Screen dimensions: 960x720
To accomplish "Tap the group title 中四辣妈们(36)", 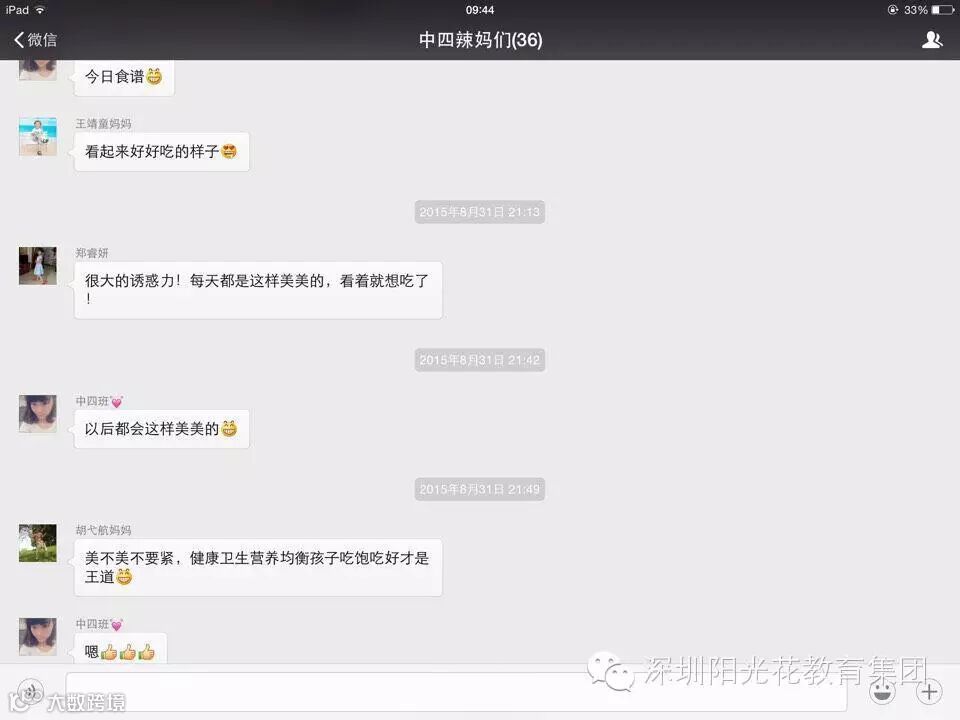I will pos(481,40).
